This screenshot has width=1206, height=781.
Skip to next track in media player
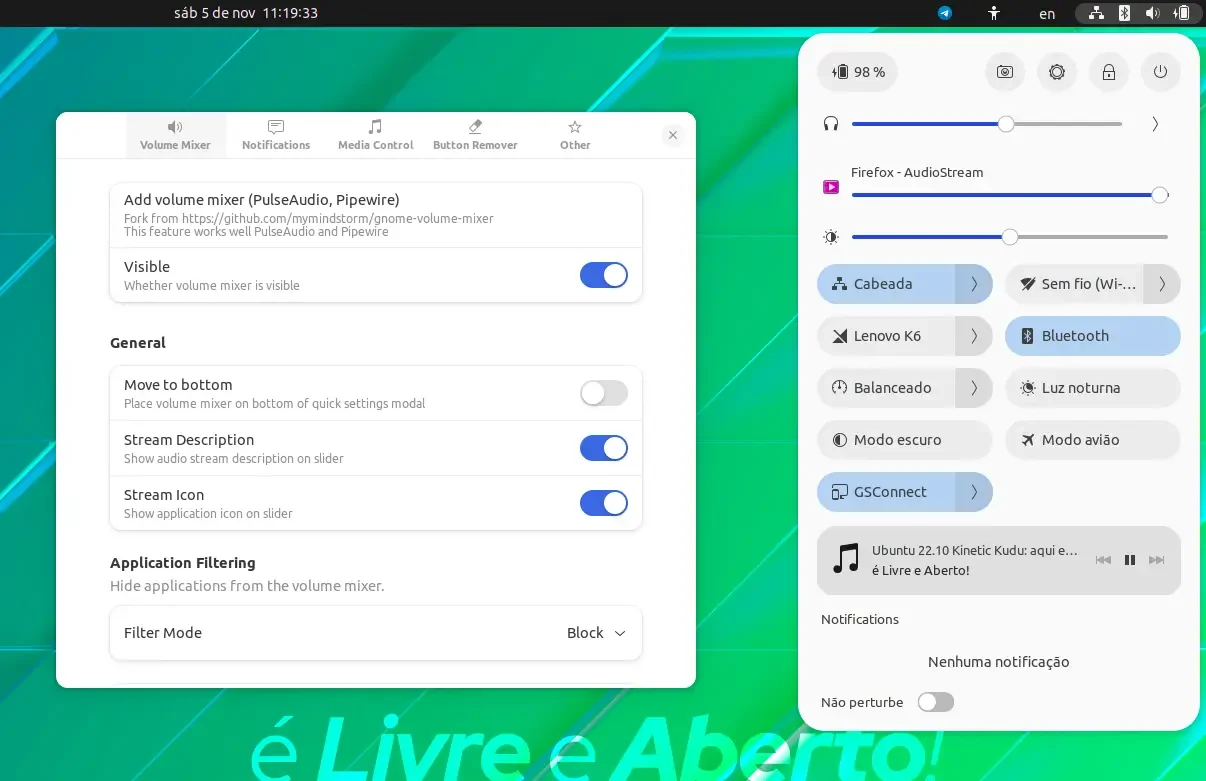point(1157,560)
